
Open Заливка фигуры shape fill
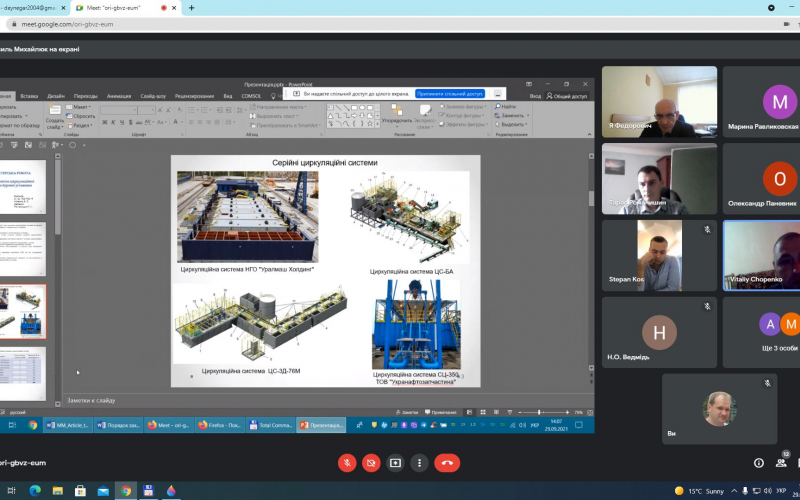tap(462, 107)
